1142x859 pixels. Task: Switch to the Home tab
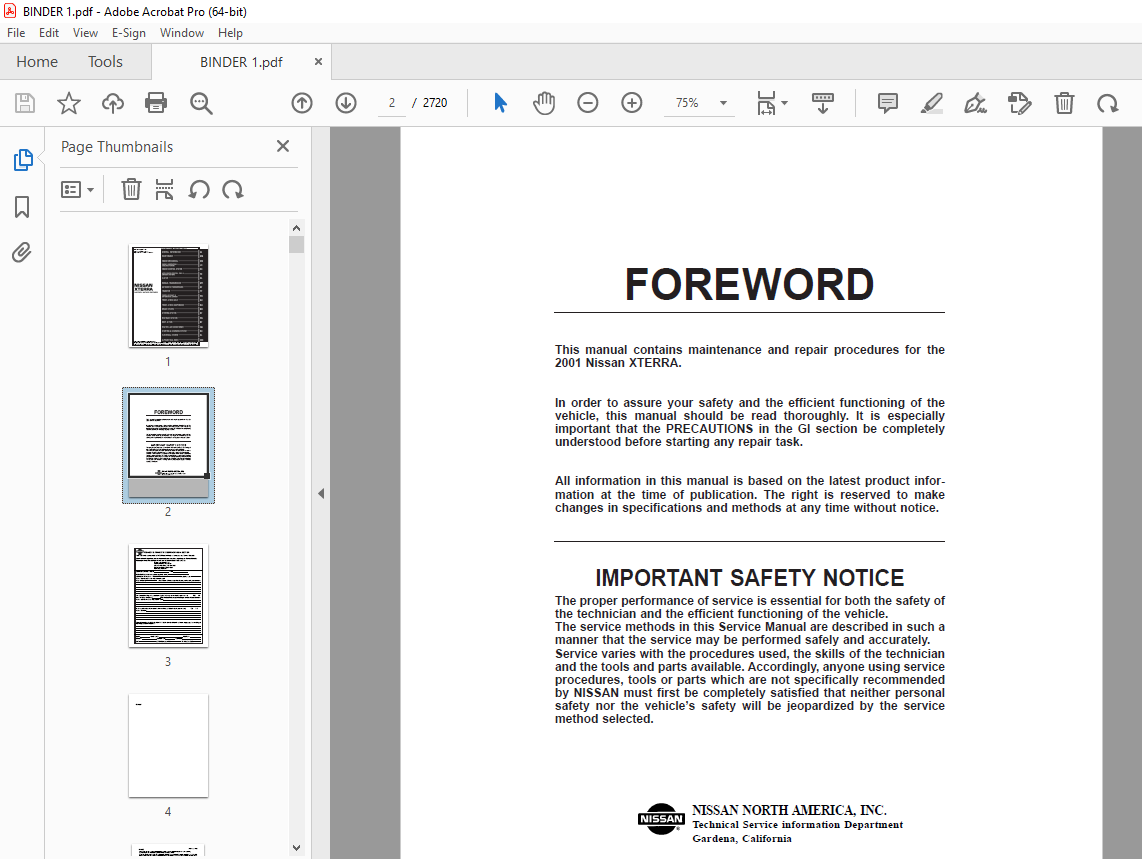(x=37, y=62)
